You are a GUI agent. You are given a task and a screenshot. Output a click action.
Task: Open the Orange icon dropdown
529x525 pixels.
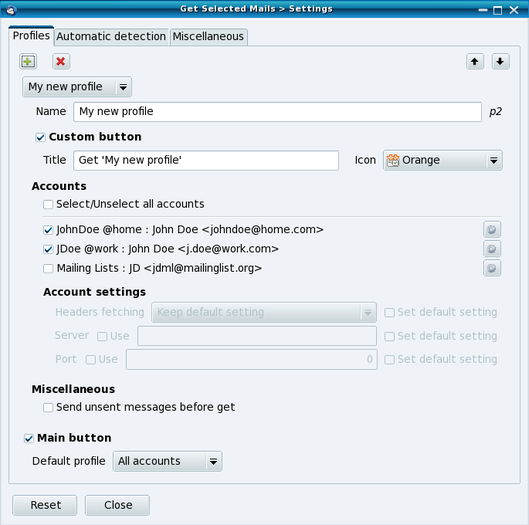443,160
